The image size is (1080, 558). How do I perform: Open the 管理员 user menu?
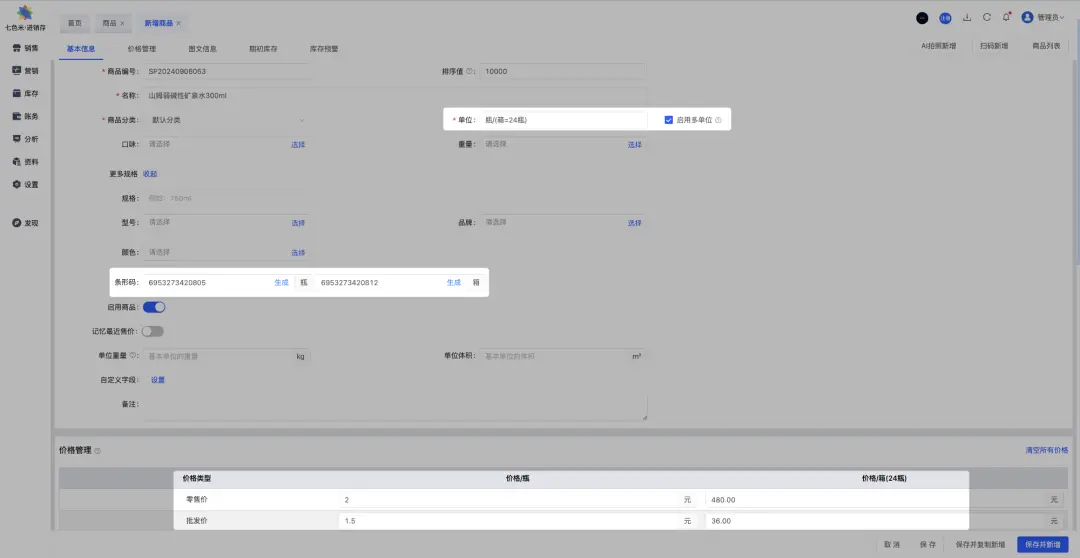click(x=1045, y=17)
